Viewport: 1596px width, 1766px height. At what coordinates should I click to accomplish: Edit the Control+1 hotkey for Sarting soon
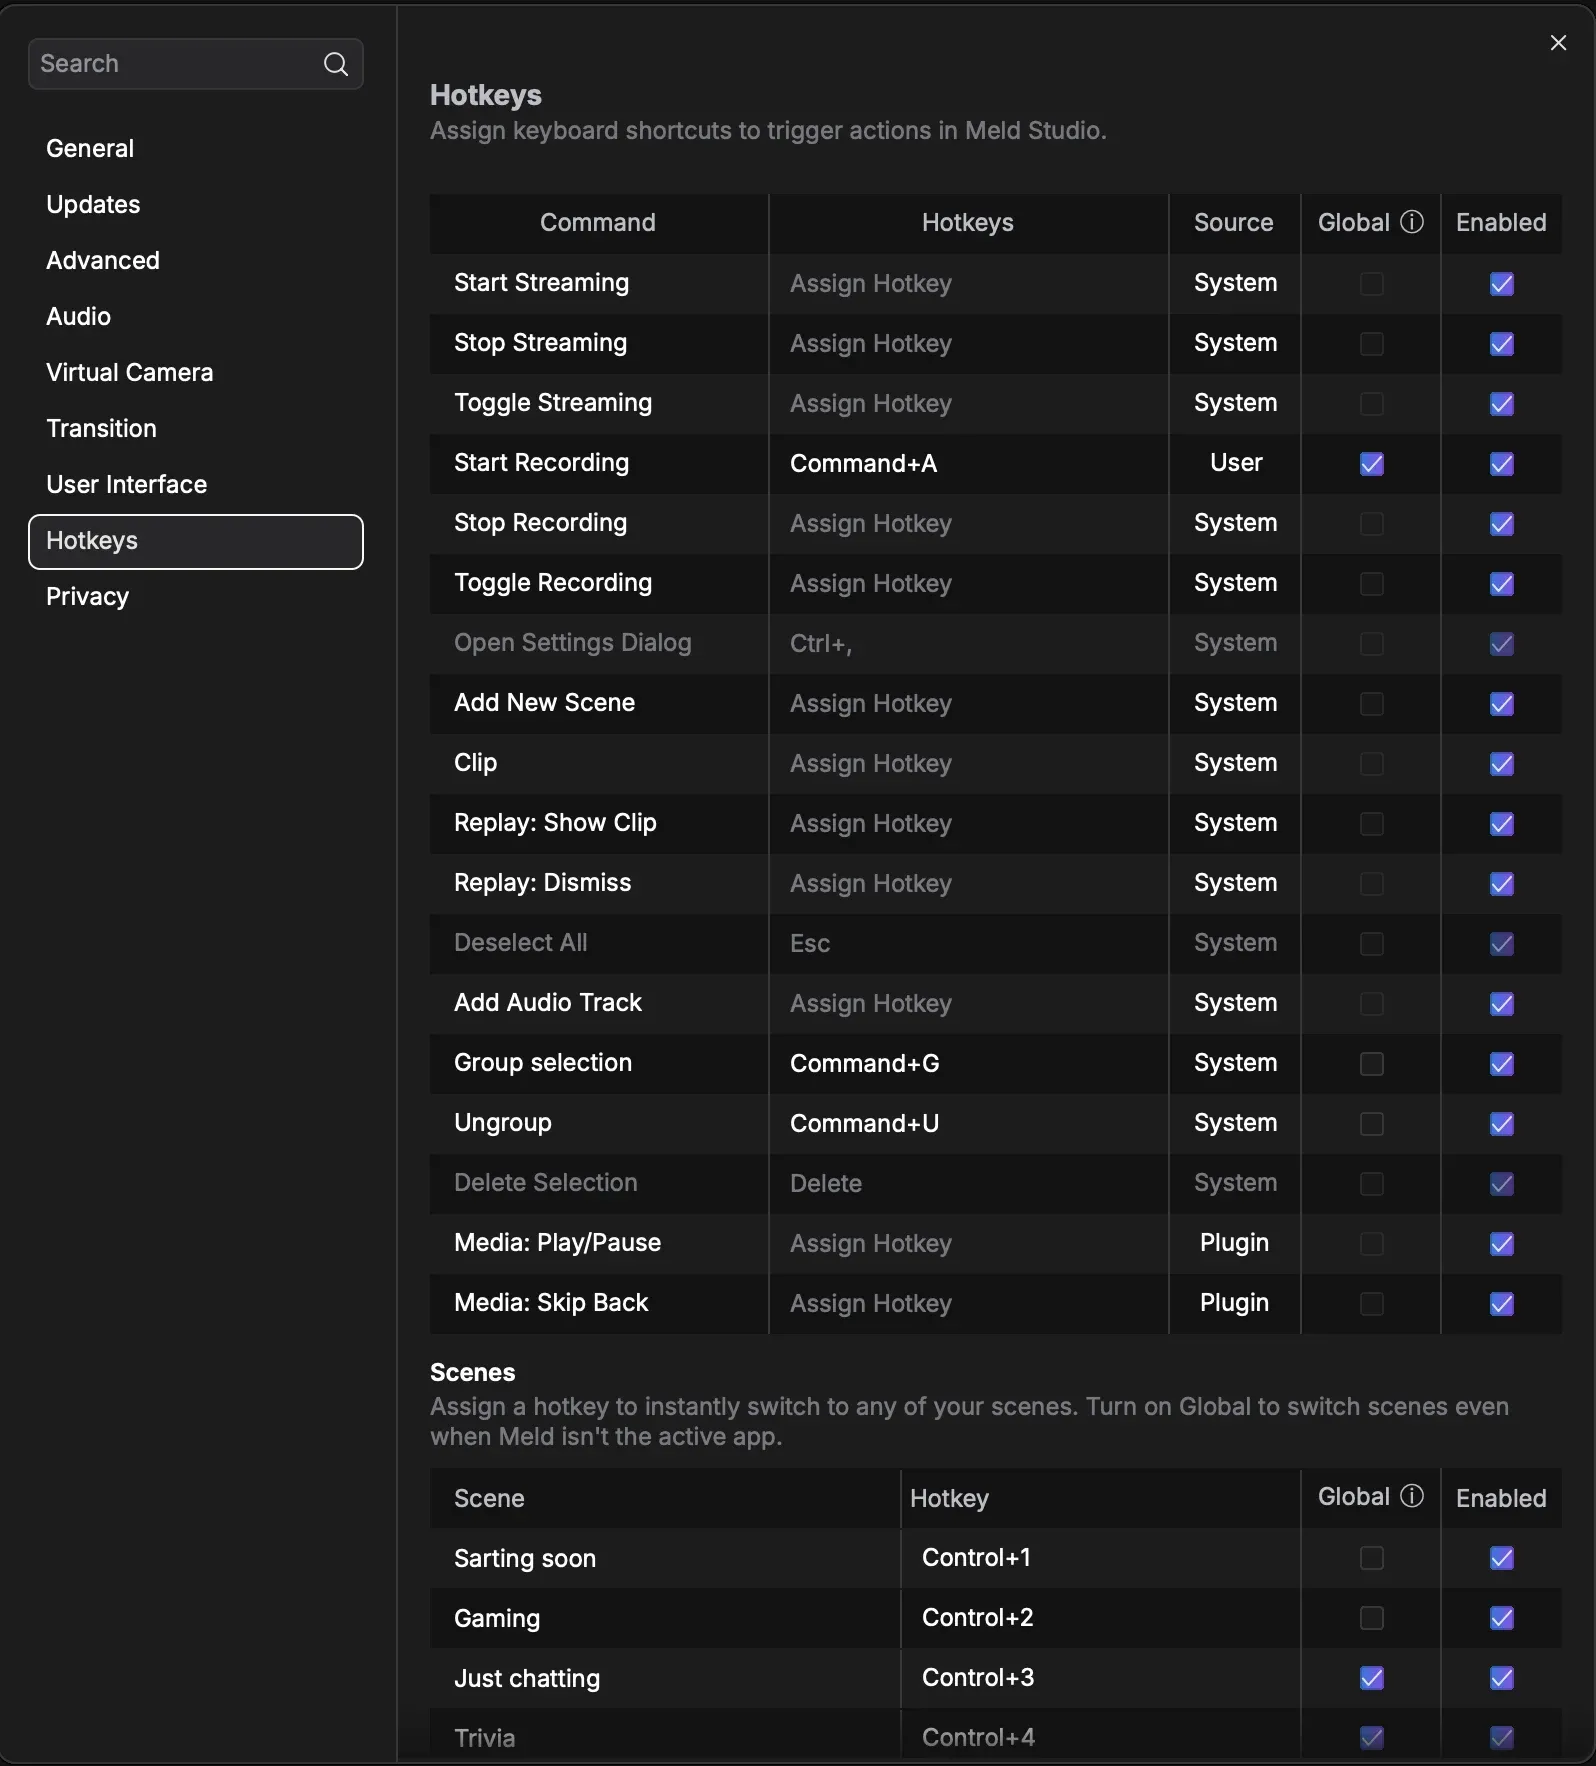pos(1100,1558)
